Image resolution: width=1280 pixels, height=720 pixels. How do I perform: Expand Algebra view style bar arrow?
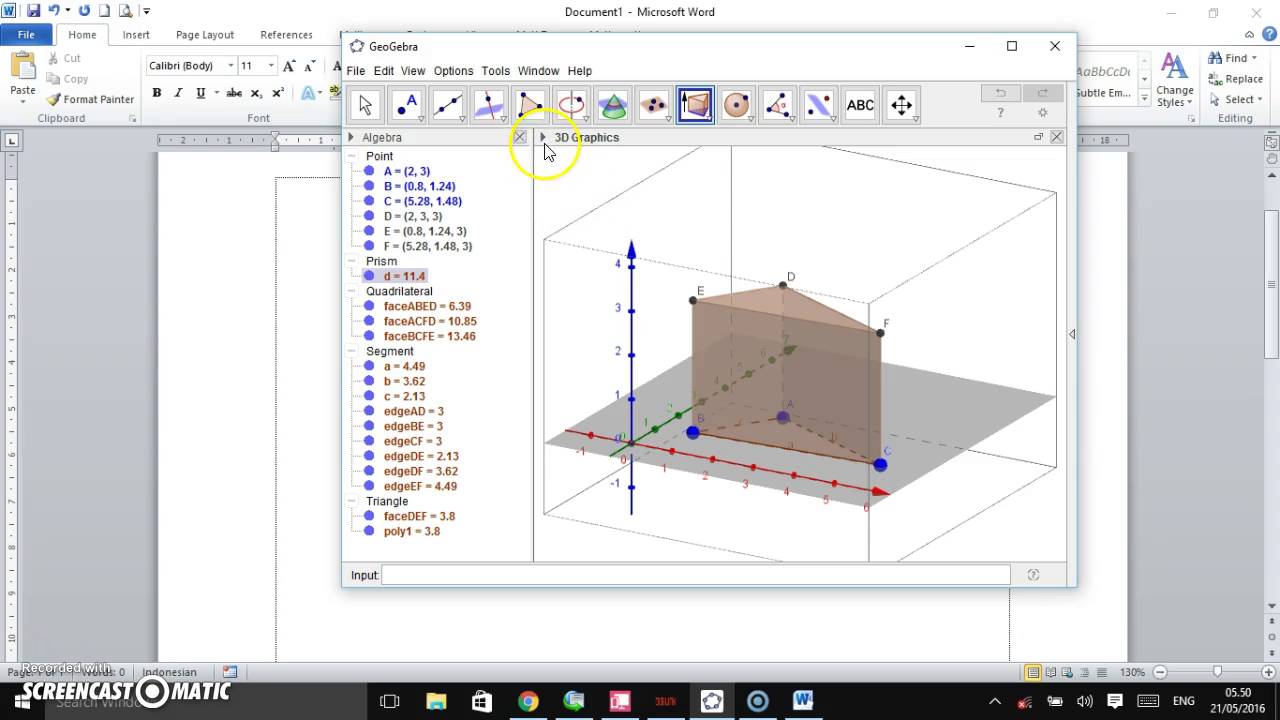click(x=351, y=137)
